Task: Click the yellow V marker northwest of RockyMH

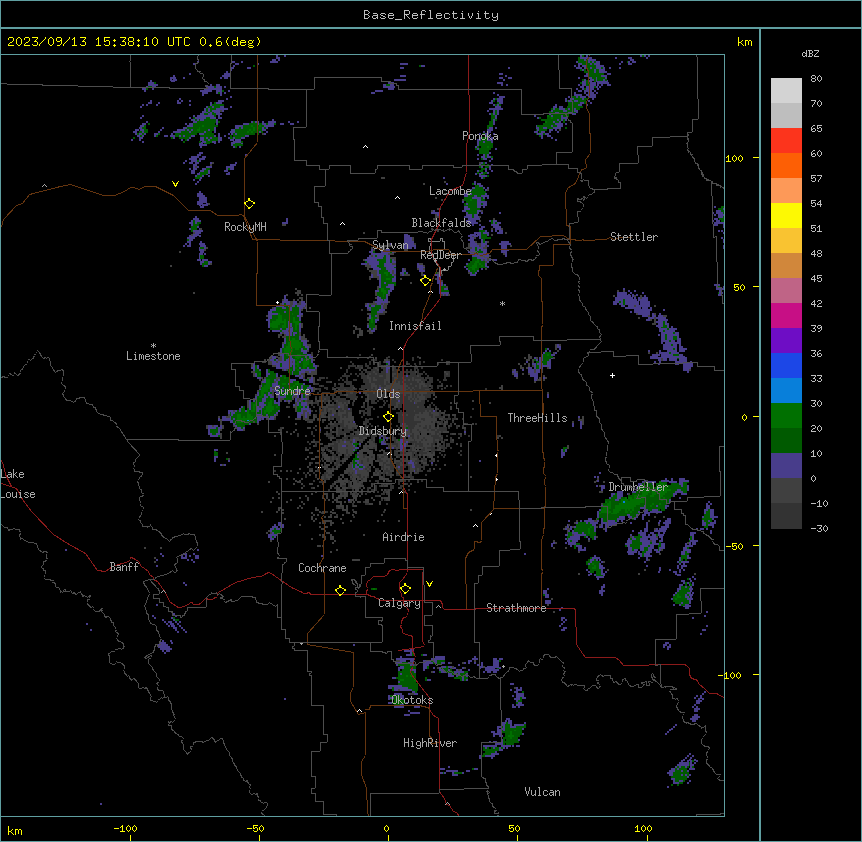Action: 175,184
